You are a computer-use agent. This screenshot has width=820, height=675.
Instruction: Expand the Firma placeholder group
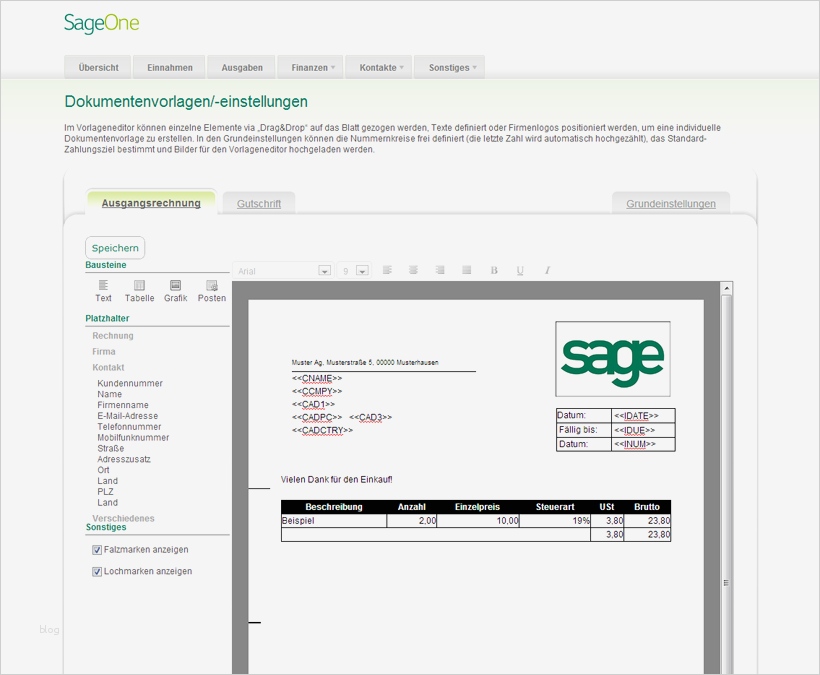104,351
